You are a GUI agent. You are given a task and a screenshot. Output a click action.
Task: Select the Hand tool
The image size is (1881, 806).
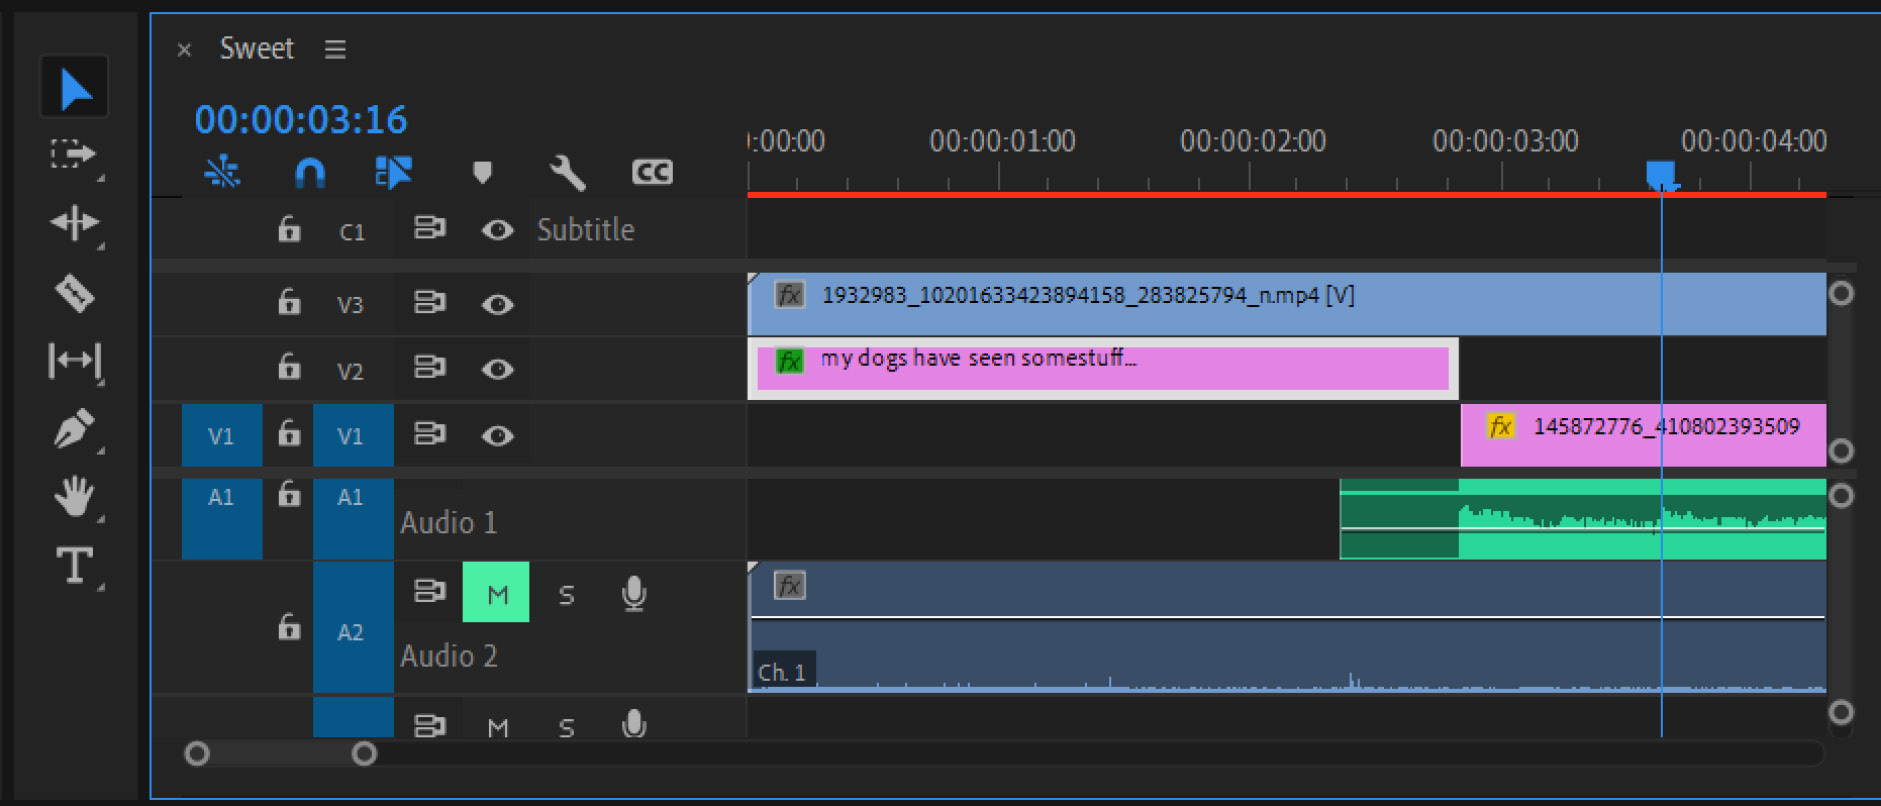click(x=75, y=496)
